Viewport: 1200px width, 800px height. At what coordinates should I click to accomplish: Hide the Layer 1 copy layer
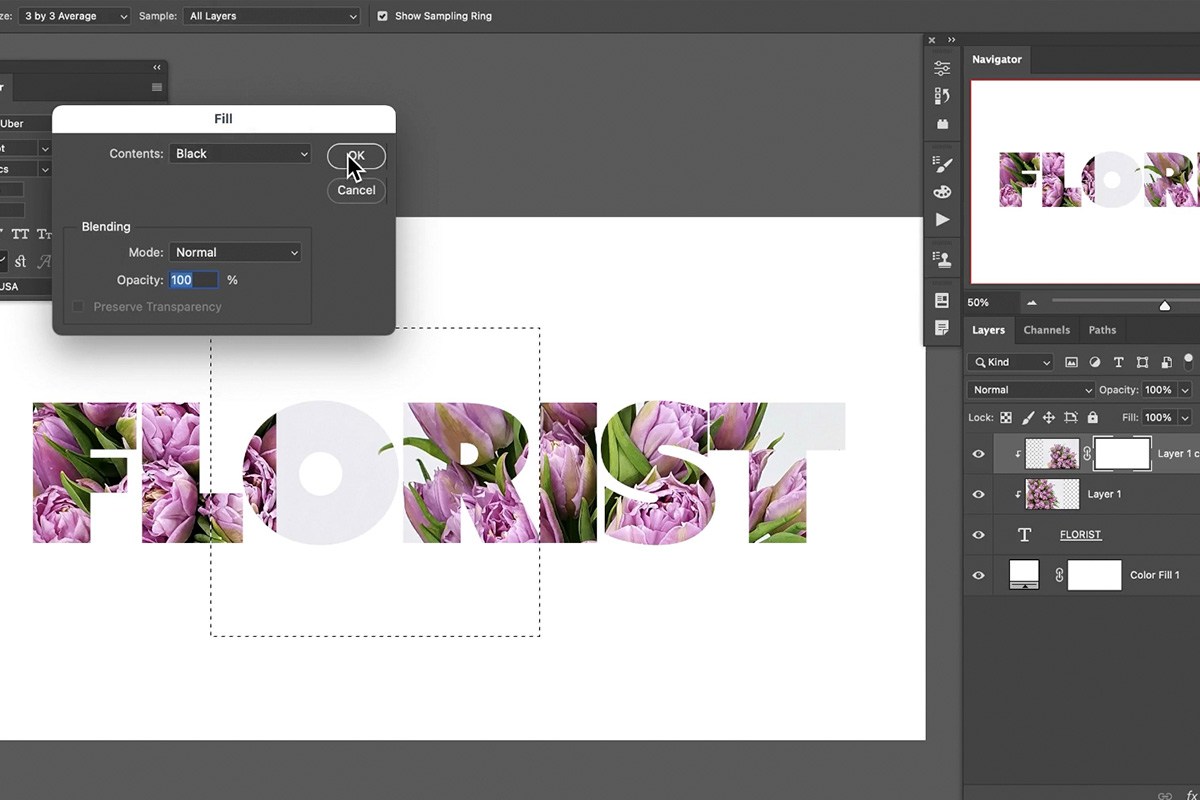pos(978,454)
